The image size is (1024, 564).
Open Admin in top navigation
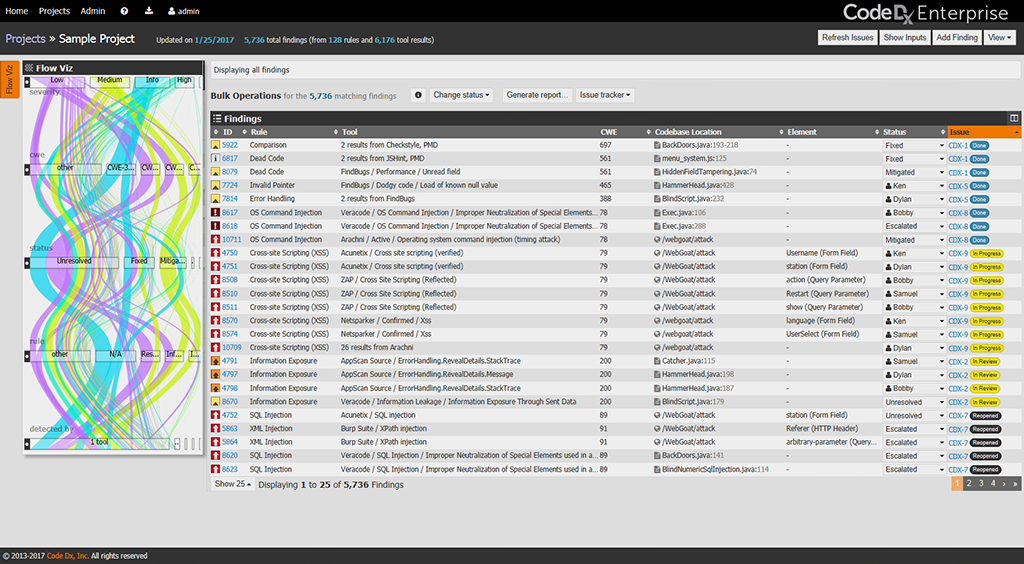93,11
